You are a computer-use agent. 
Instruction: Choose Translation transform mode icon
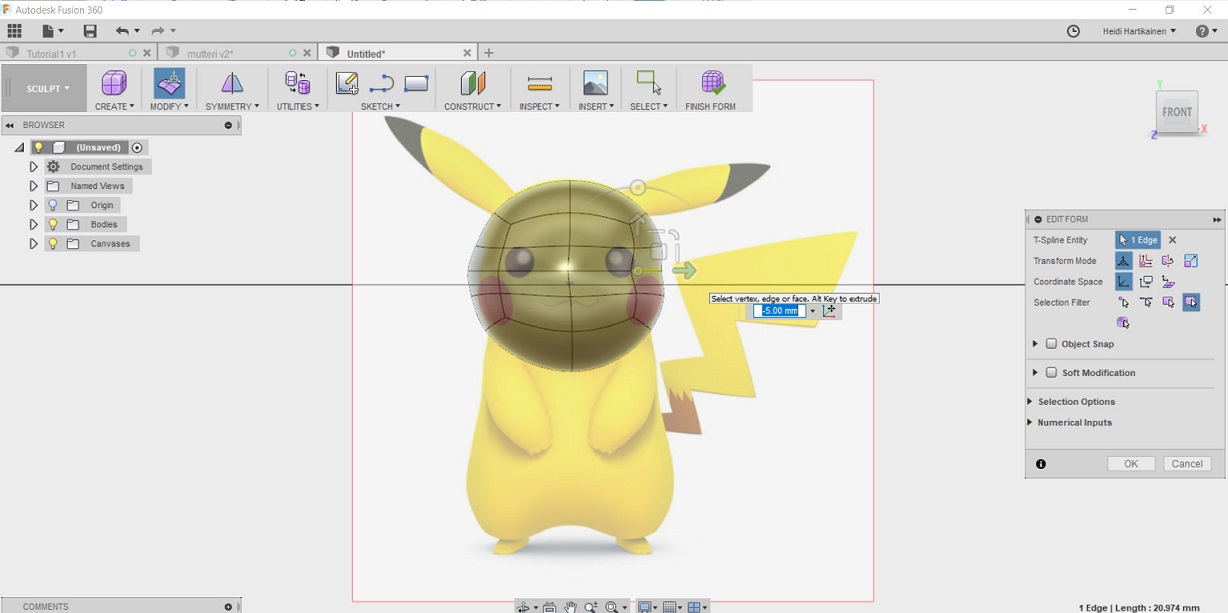1146,261
